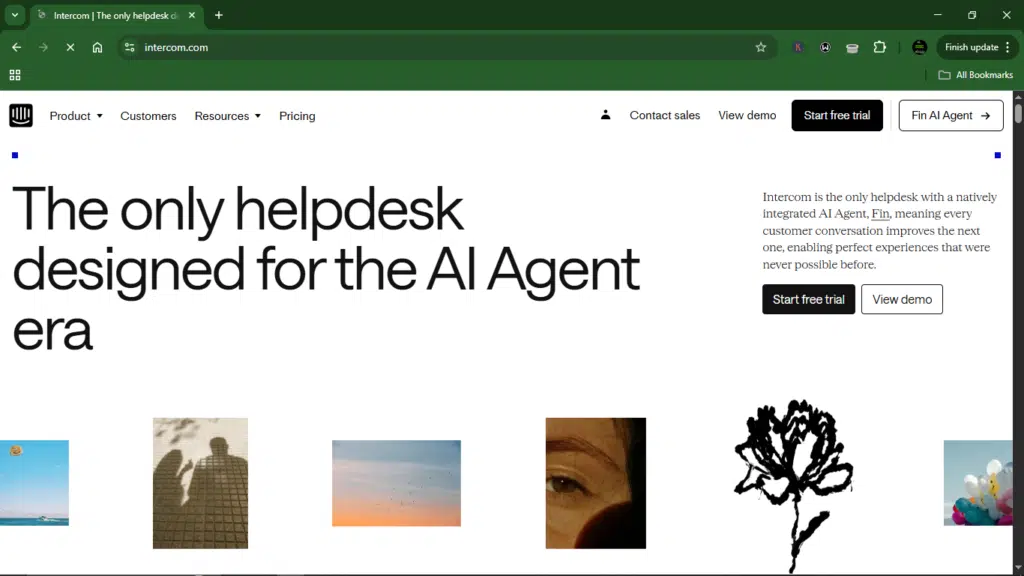
Task: Open the tab search dropdown arrow
Action: (15, 15)
